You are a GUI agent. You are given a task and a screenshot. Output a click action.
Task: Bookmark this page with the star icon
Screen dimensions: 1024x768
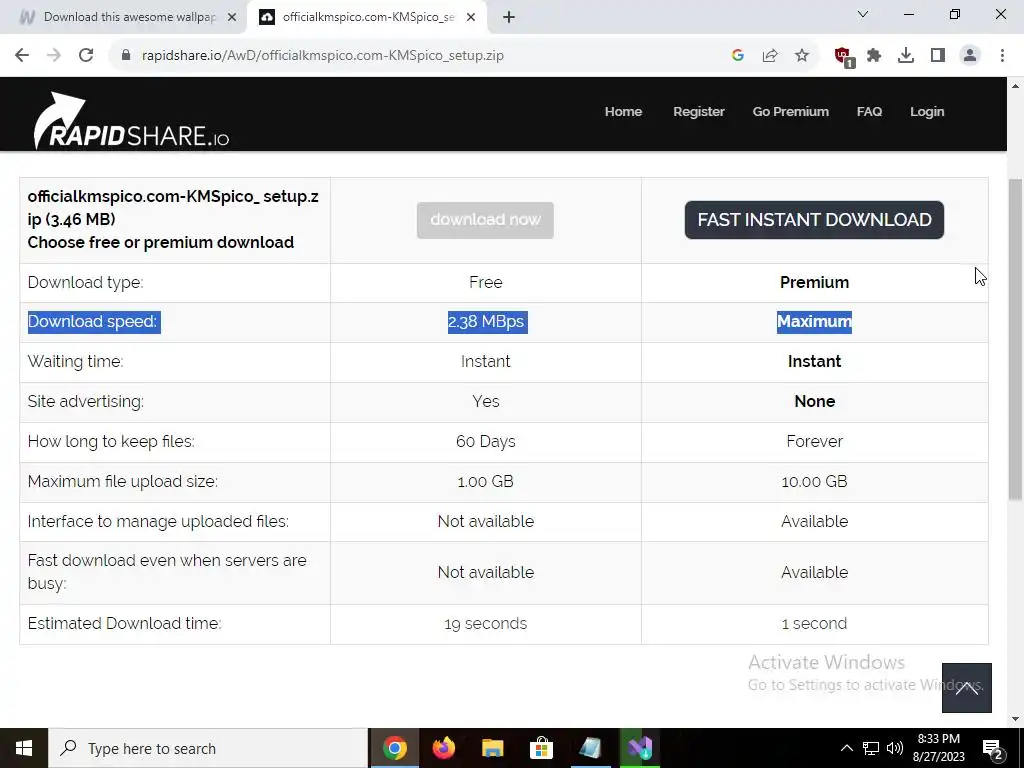pyautogui.click(x=802, y=55)
